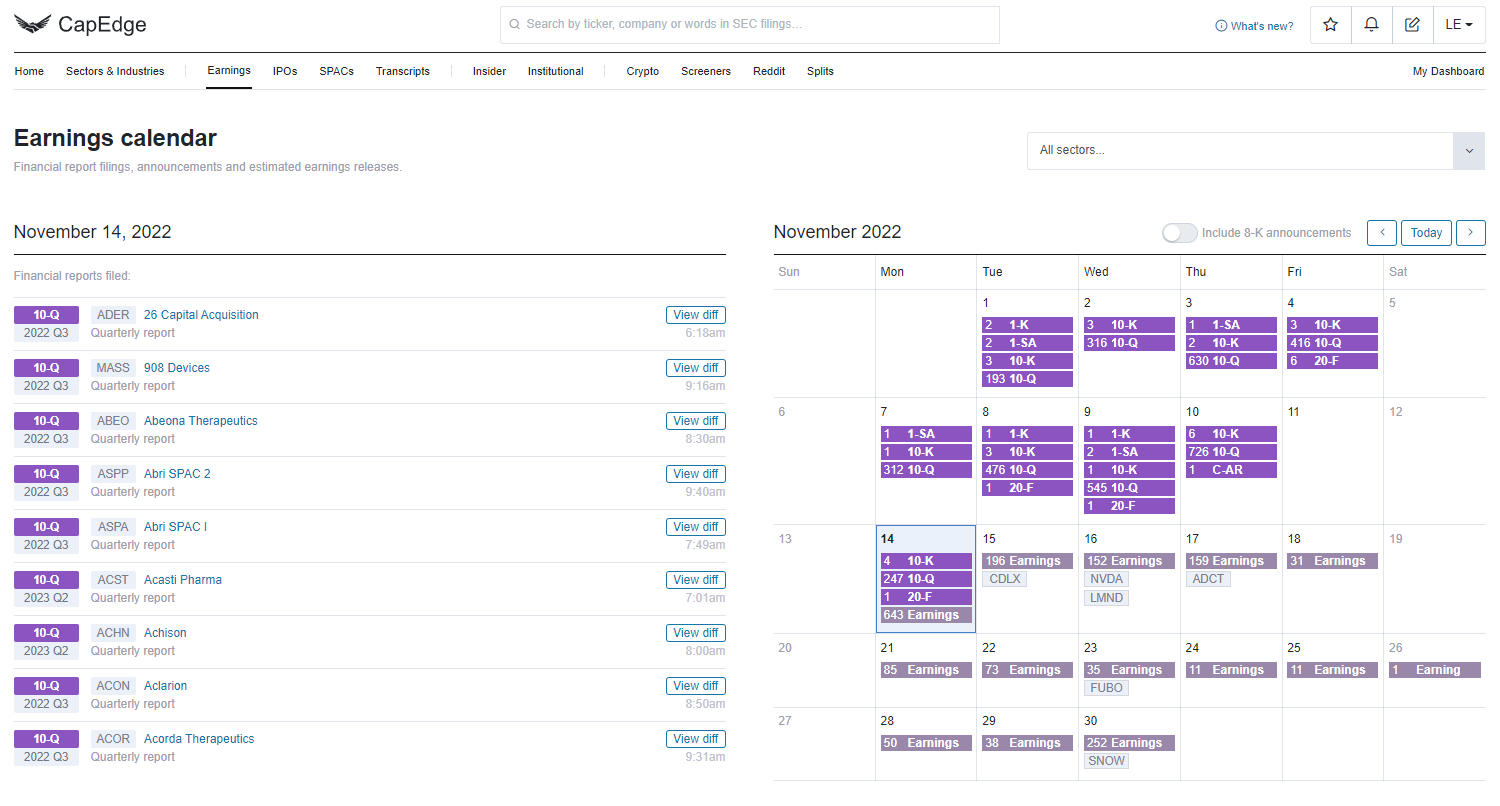Open the notes edit icon
1500x806 pixels.
1412,25
